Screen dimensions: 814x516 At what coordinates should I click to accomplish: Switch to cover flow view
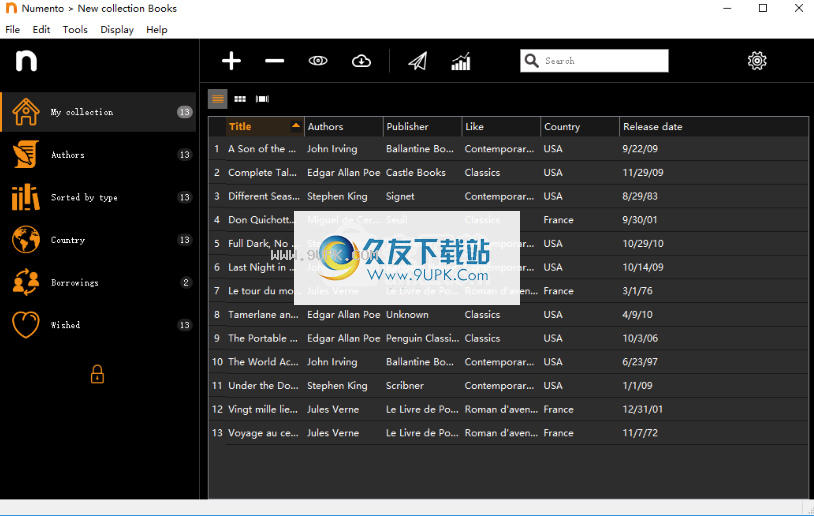pos(262,99)
